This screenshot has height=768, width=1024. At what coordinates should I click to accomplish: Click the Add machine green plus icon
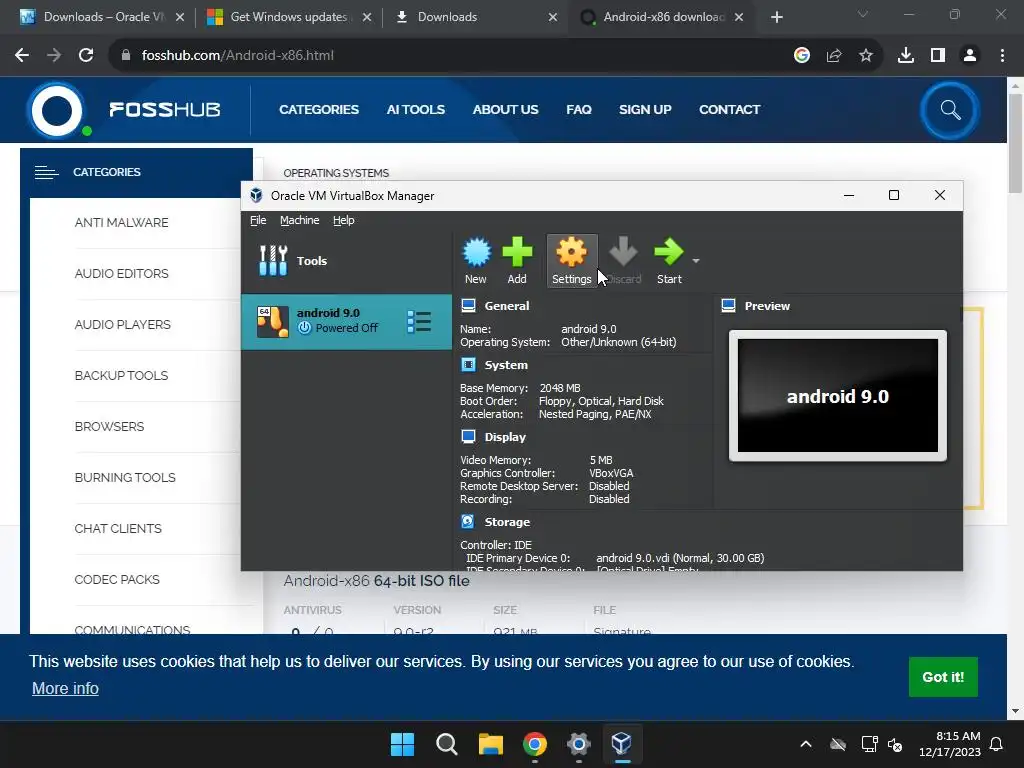pos(517,260)
